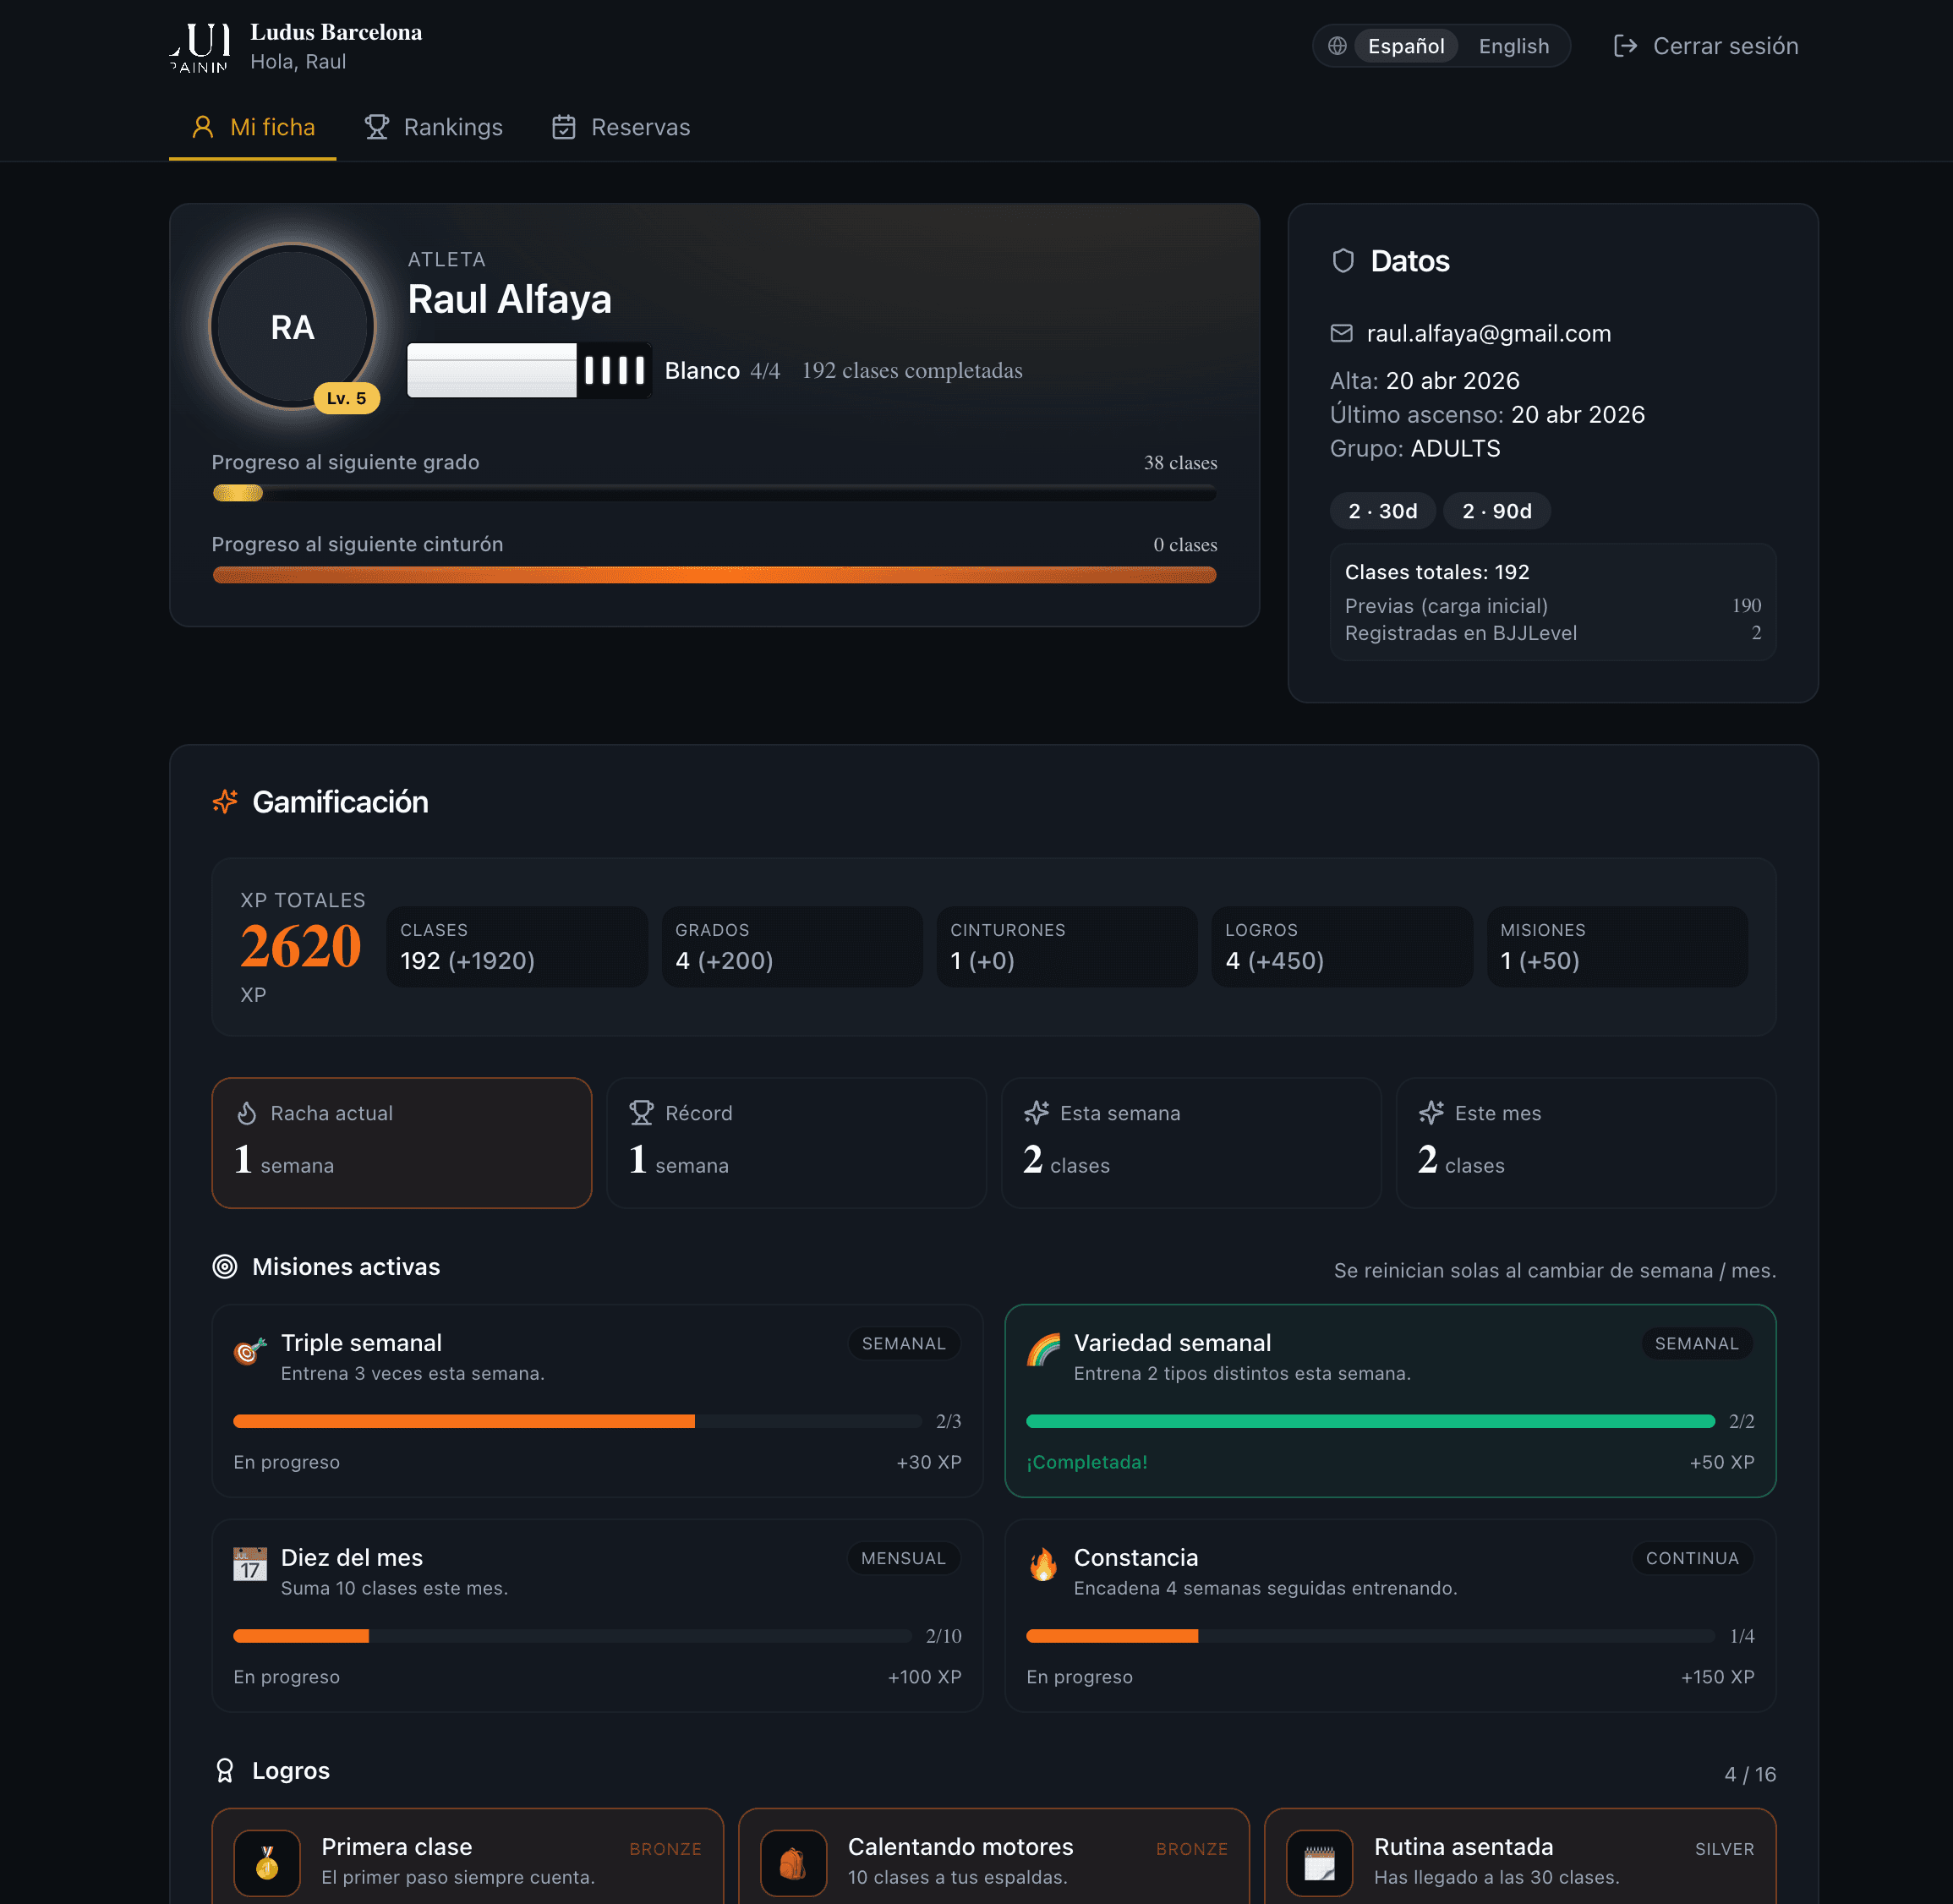The height and width of the screenshot is (1904, 1953).
Task: Click the 2 · 90d badge
Action: pos(1496,511)
